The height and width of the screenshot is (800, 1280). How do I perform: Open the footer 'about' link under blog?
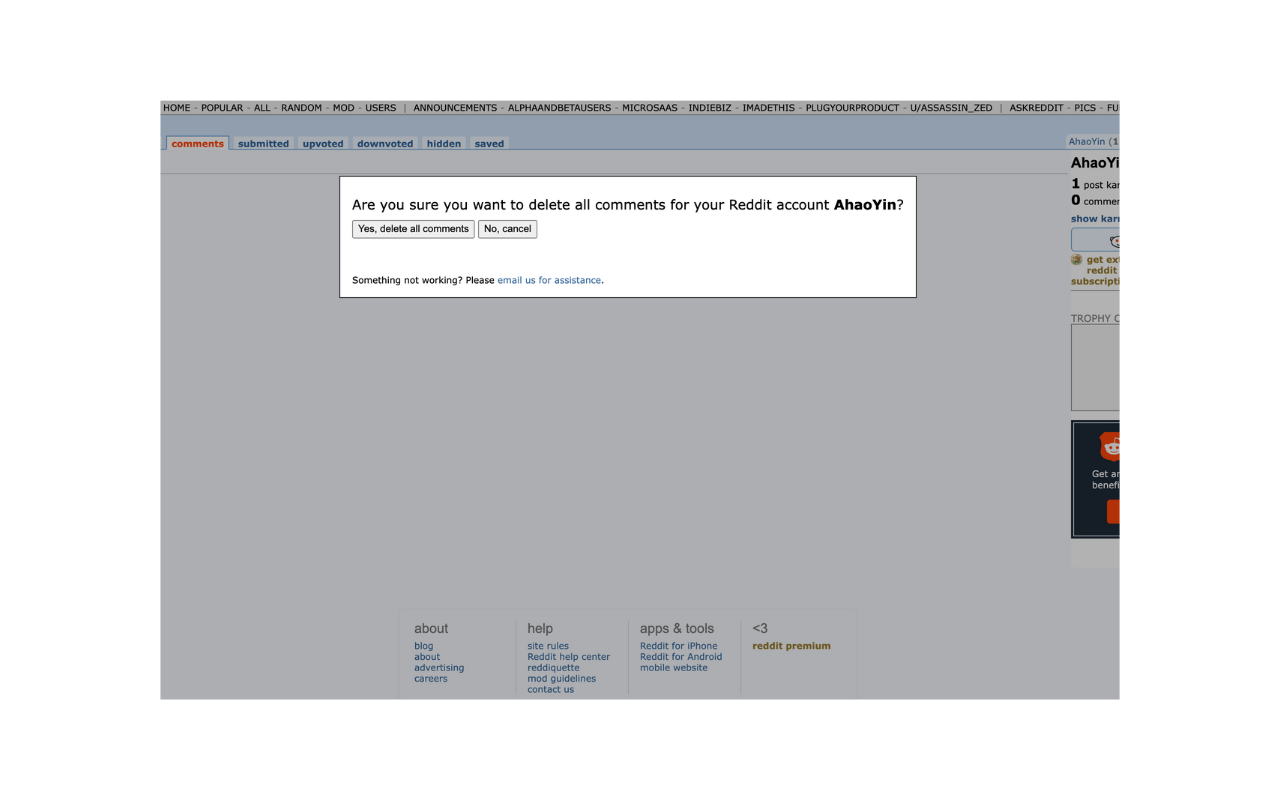pos(427,657)
